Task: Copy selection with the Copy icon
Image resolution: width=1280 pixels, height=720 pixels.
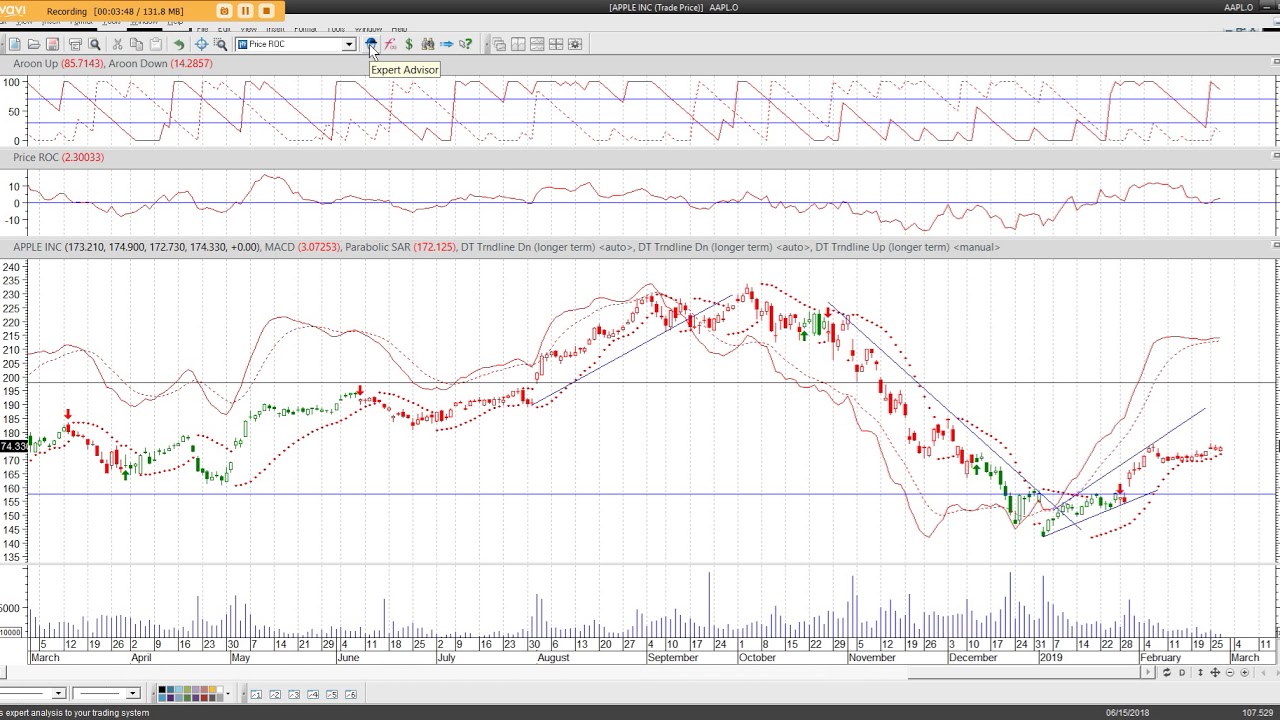Action: click(136, 44)
